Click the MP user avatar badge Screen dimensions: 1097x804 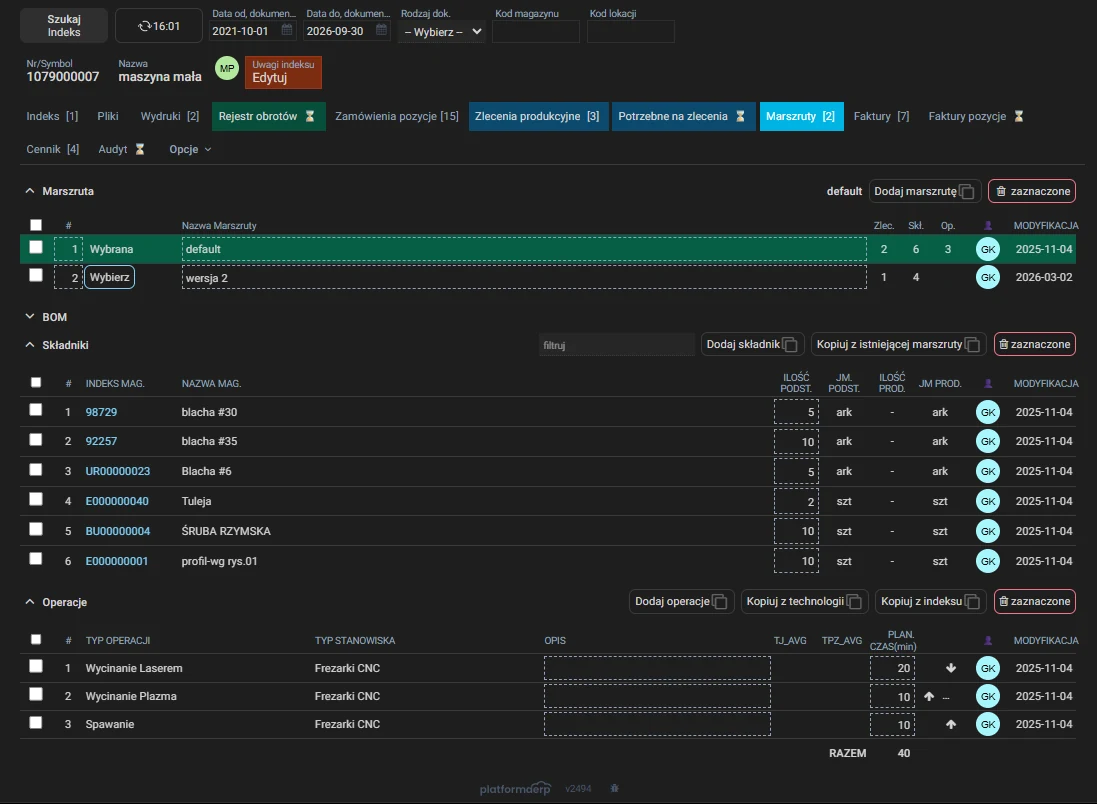click(227, 69)
